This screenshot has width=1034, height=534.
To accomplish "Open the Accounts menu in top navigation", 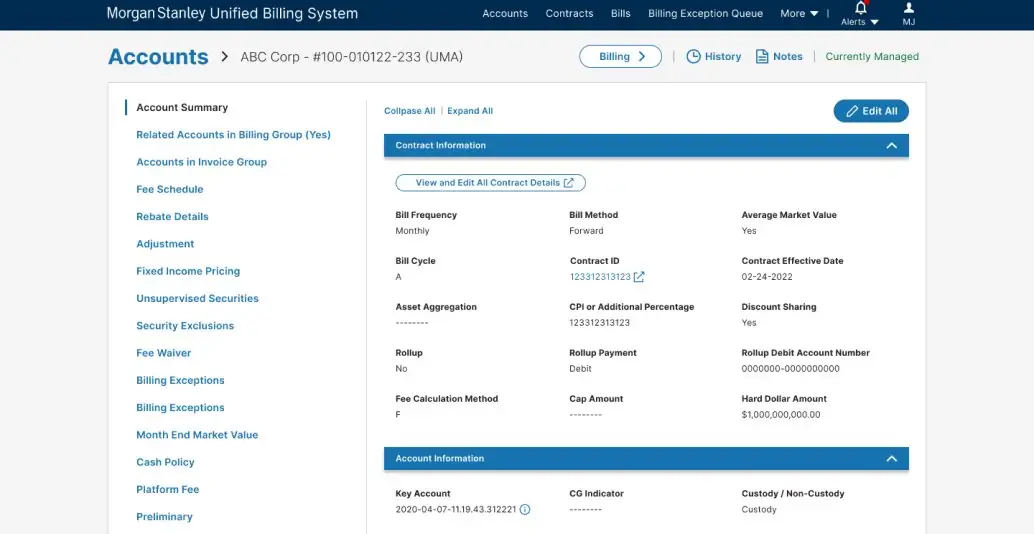I will 505,13.
